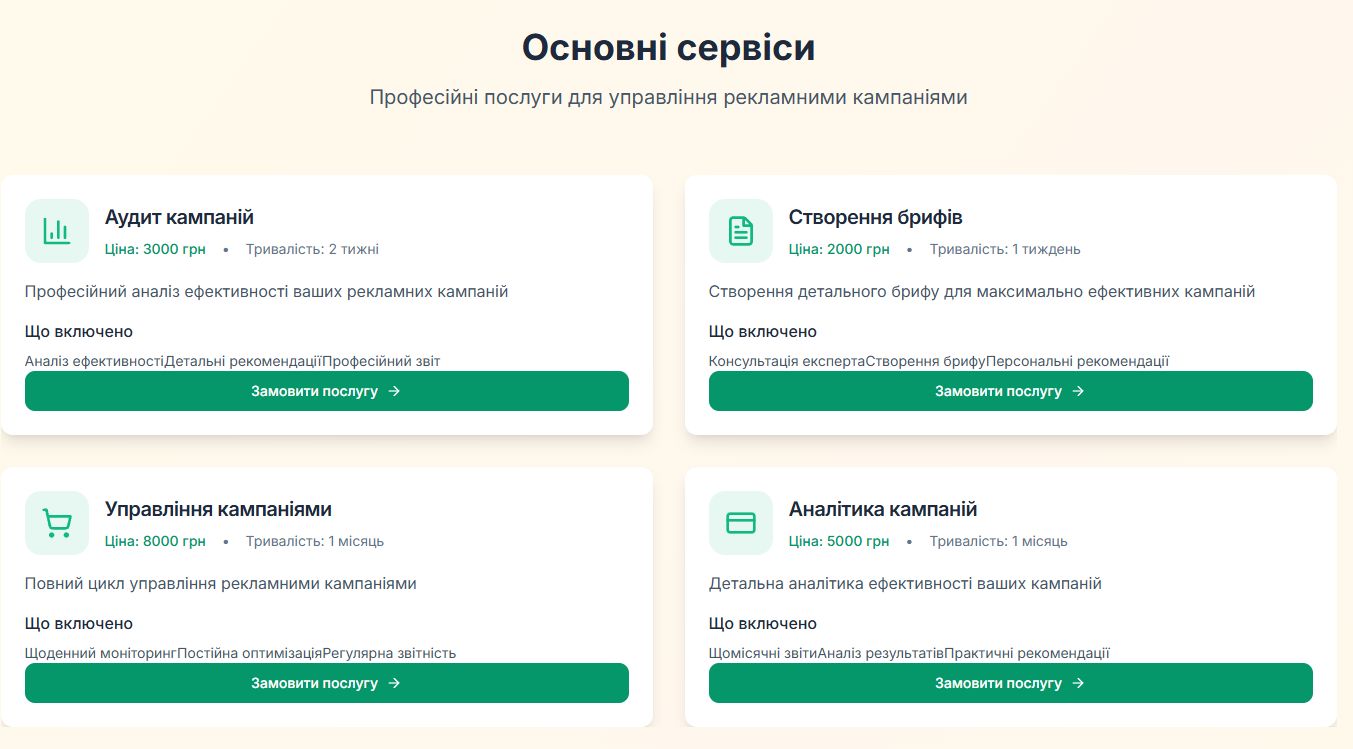This screenshot has height=749, width=1353.
Task: Click the Аудит кампаній card title
Action: [179, 217]
